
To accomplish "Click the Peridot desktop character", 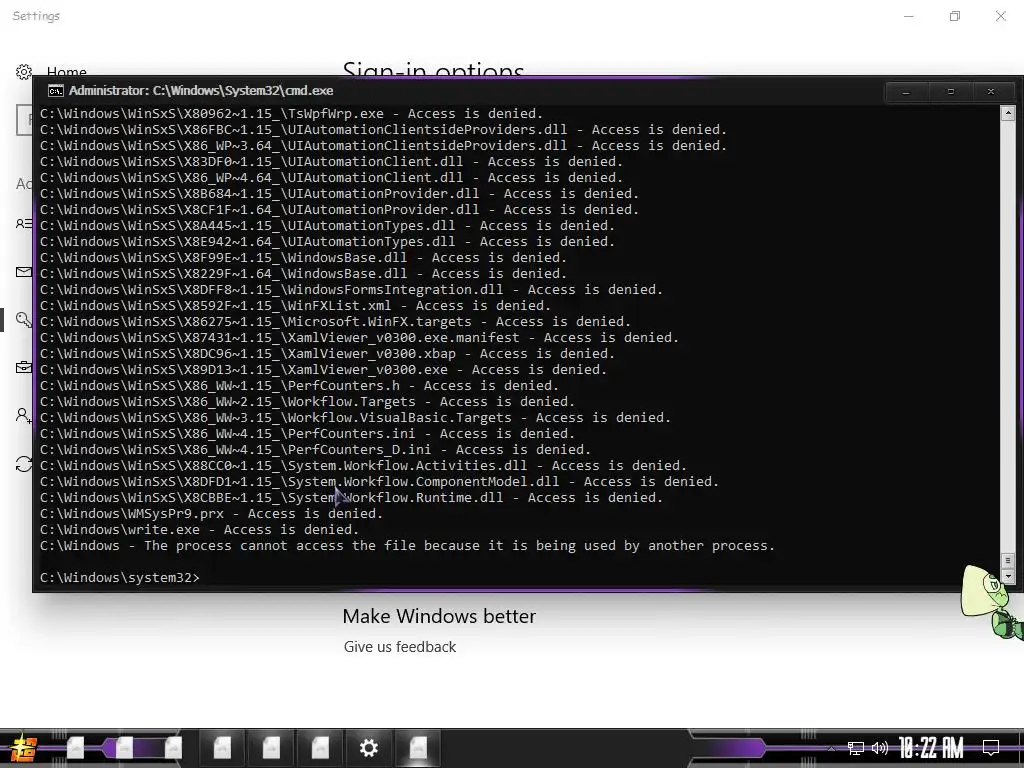I will pyautogui.click(x=991, y=602).
